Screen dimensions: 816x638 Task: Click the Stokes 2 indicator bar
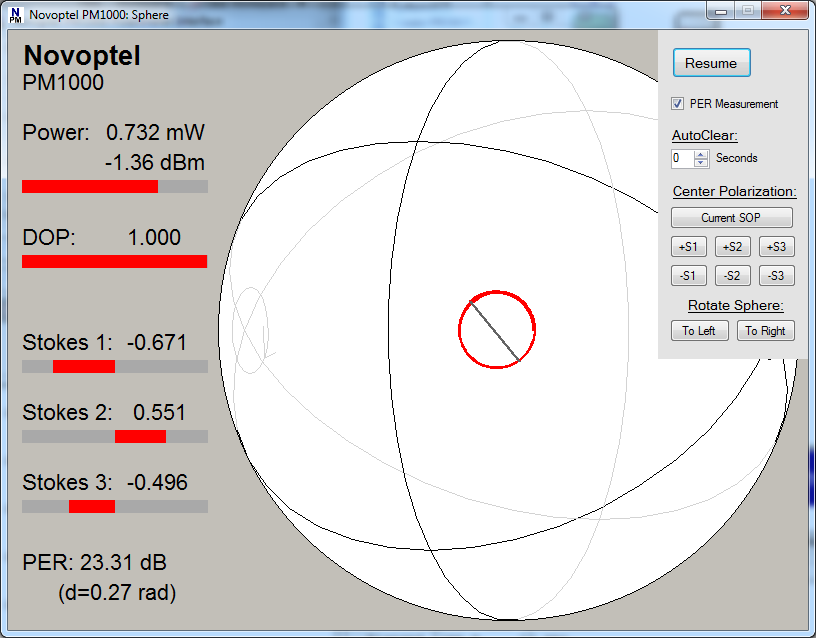click(x=140, y=436)
